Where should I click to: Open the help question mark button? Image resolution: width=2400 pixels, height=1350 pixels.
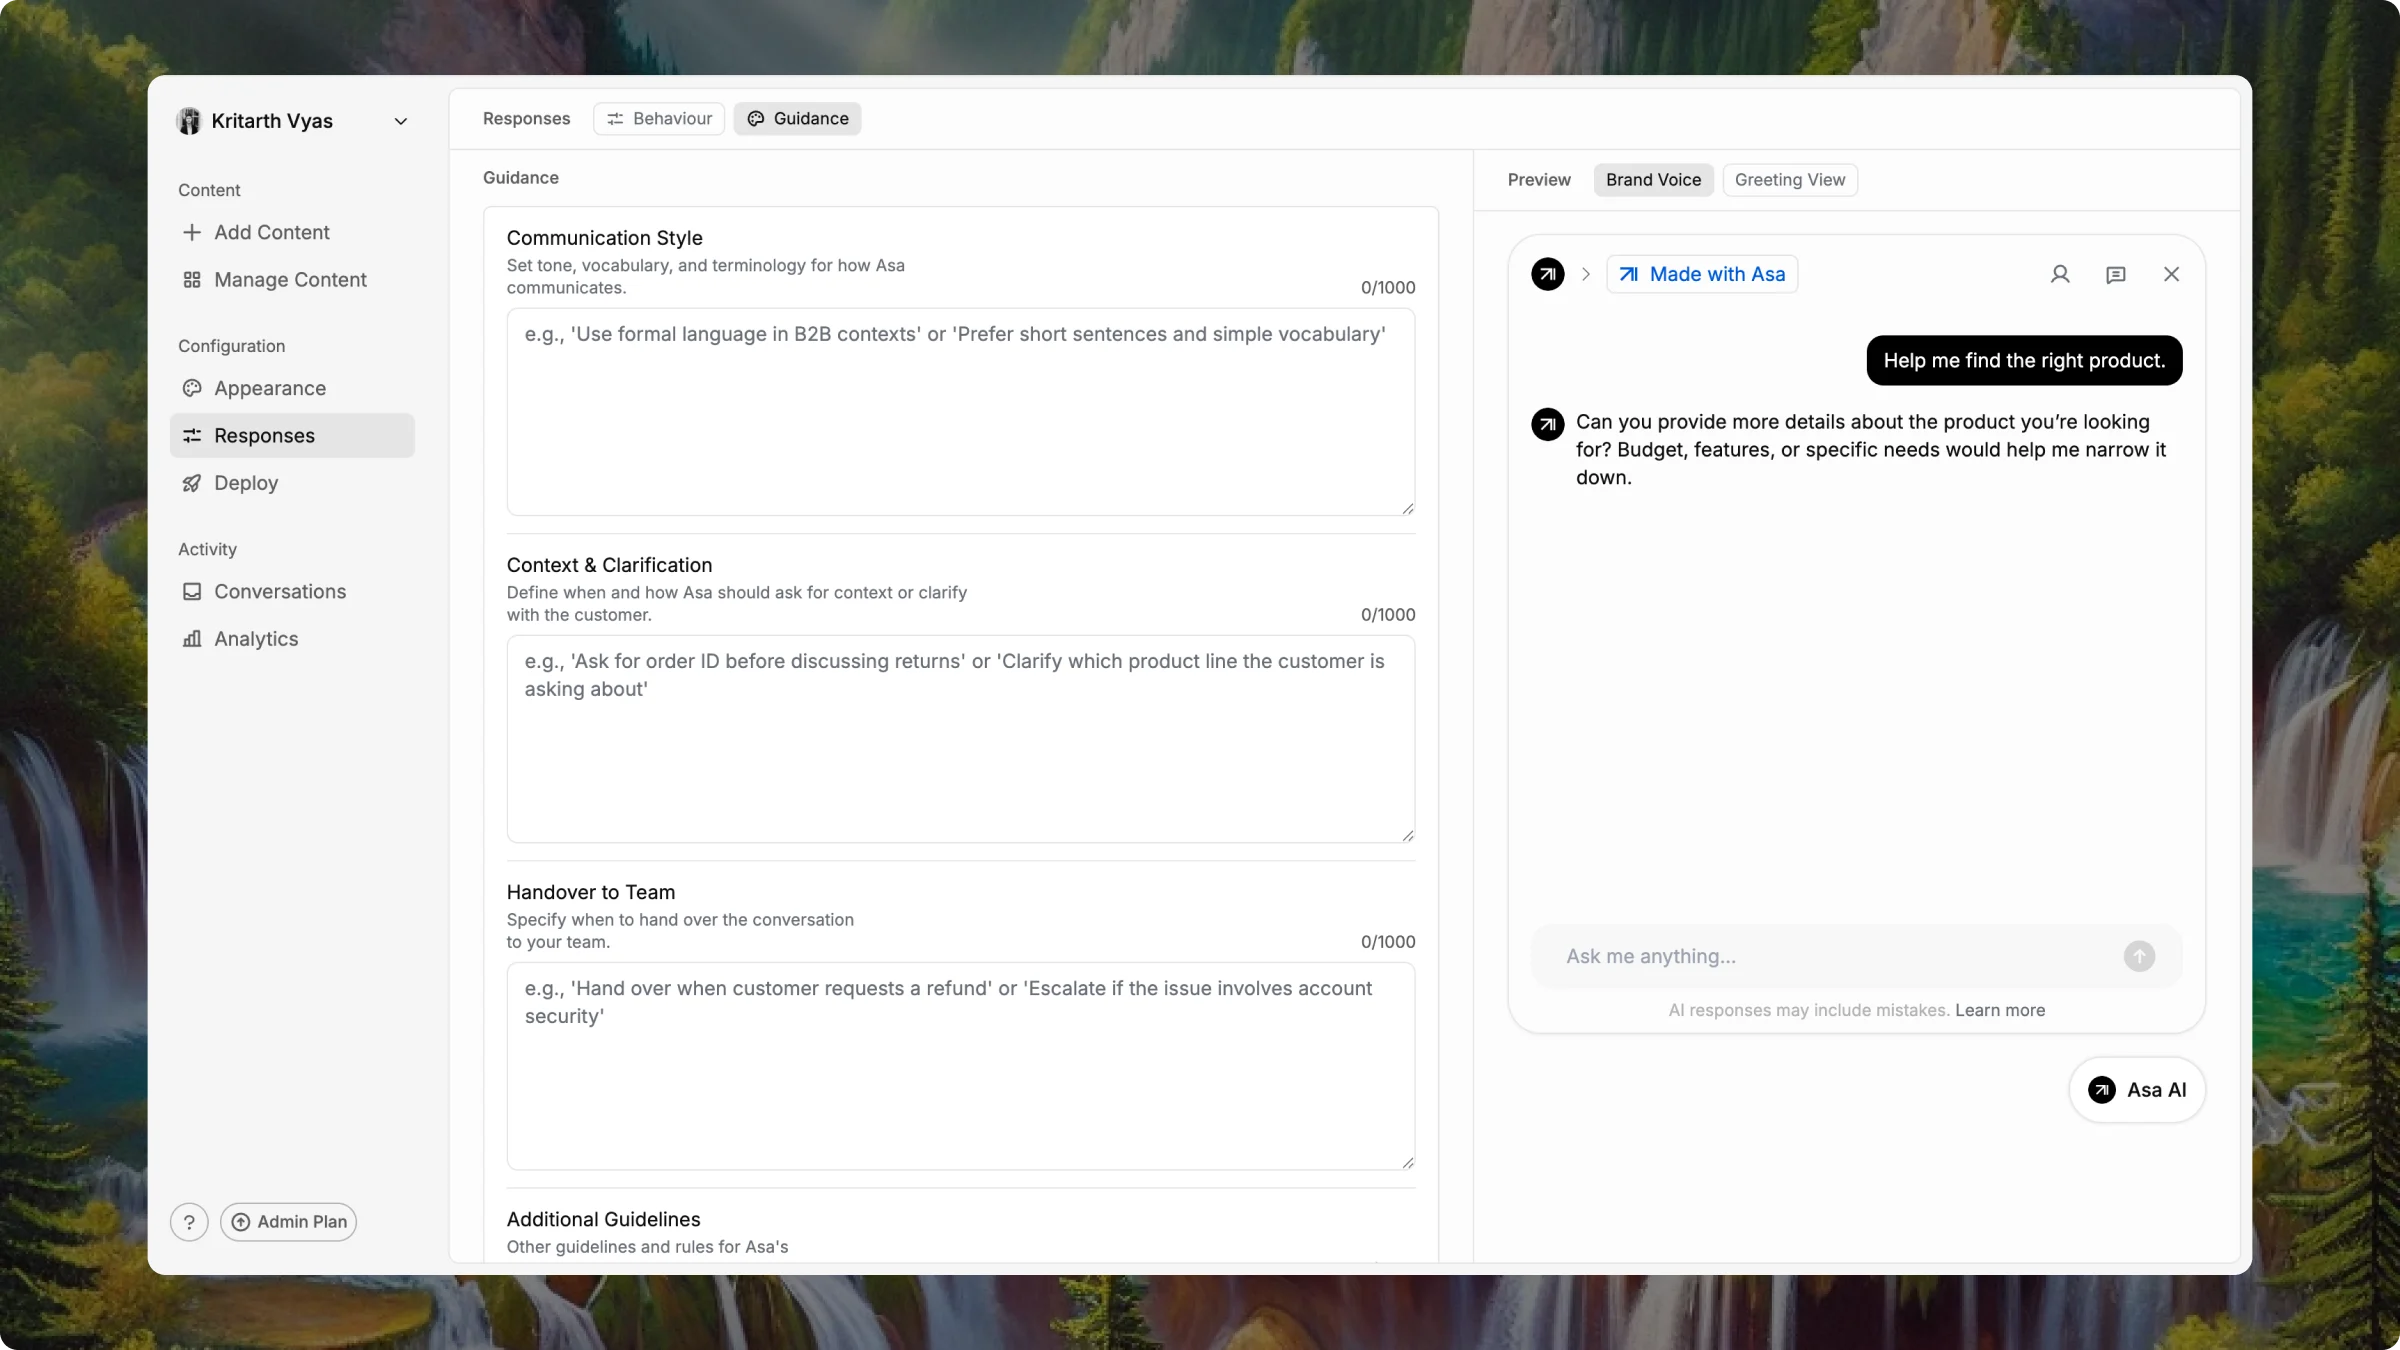(x=189, y=1222)
